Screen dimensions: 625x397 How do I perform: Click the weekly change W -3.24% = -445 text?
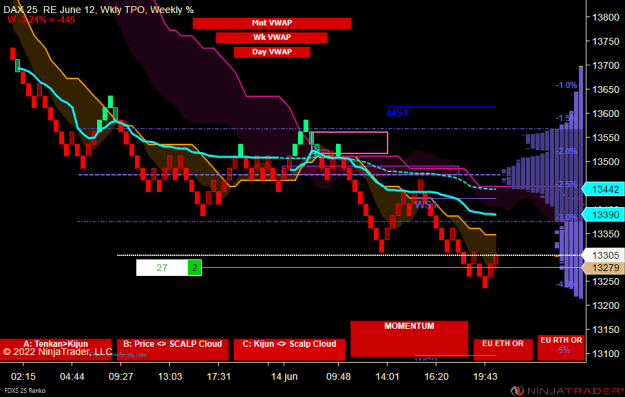coord(41,20)
